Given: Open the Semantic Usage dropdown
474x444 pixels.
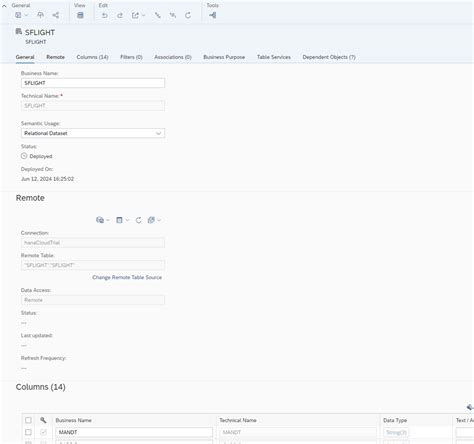Looking at the screenshot, I should coord(93,133).
